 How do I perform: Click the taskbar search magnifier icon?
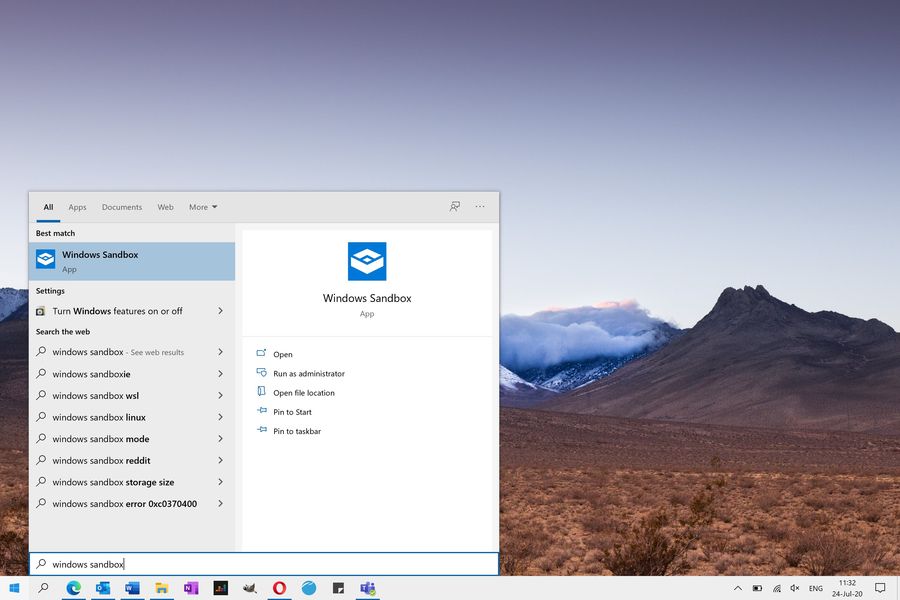(x=44, y=588)
